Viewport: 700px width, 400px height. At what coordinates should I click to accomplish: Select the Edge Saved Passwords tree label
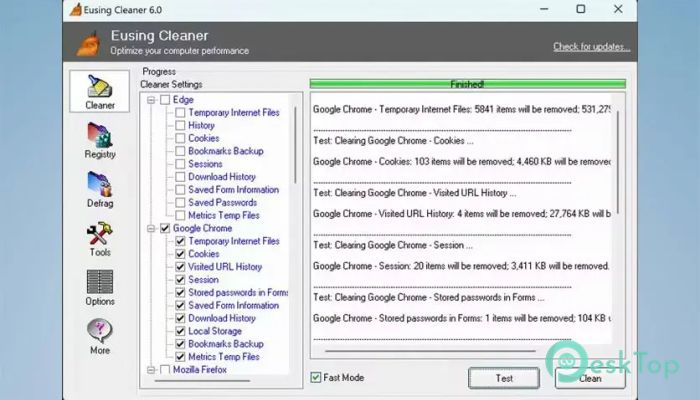(222, 203)
